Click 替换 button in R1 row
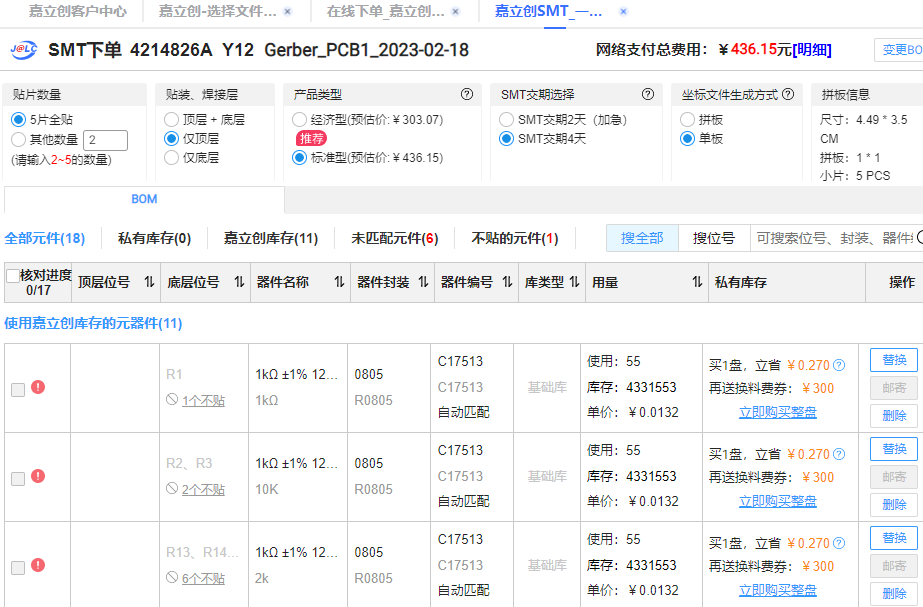 point(894,360)
